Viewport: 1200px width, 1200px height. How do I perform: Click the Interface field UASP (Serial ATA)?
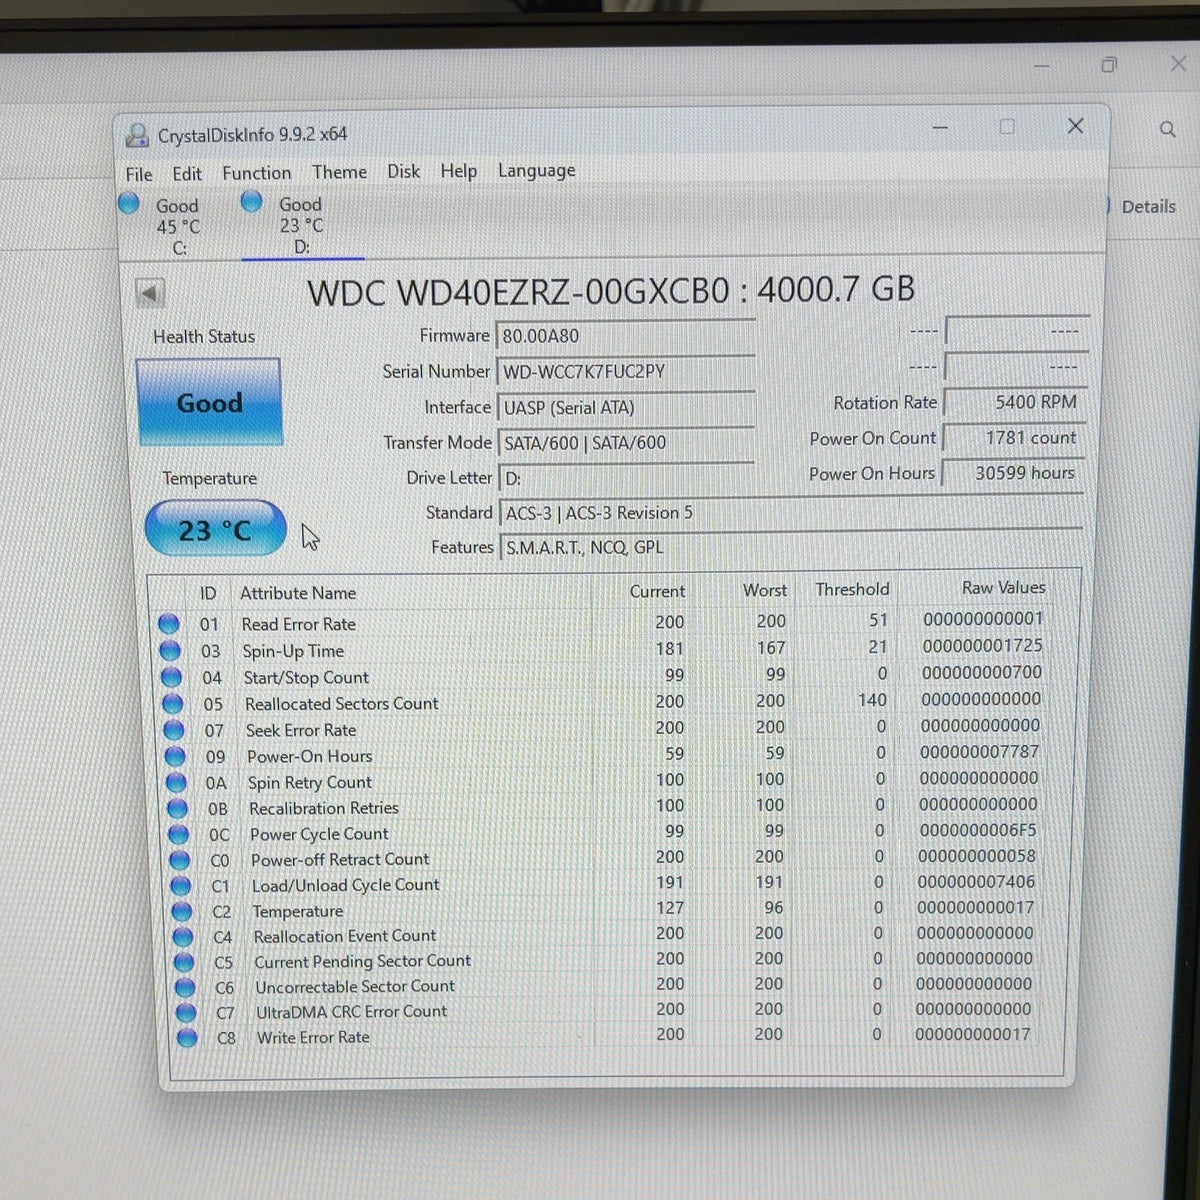click(x=626, y=408)
